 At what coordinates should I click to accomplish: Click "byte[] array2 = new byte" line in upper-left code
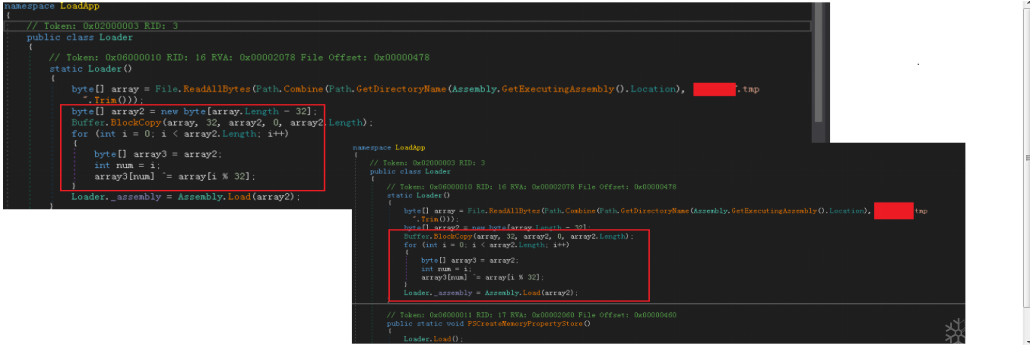[x=195, y=111]
